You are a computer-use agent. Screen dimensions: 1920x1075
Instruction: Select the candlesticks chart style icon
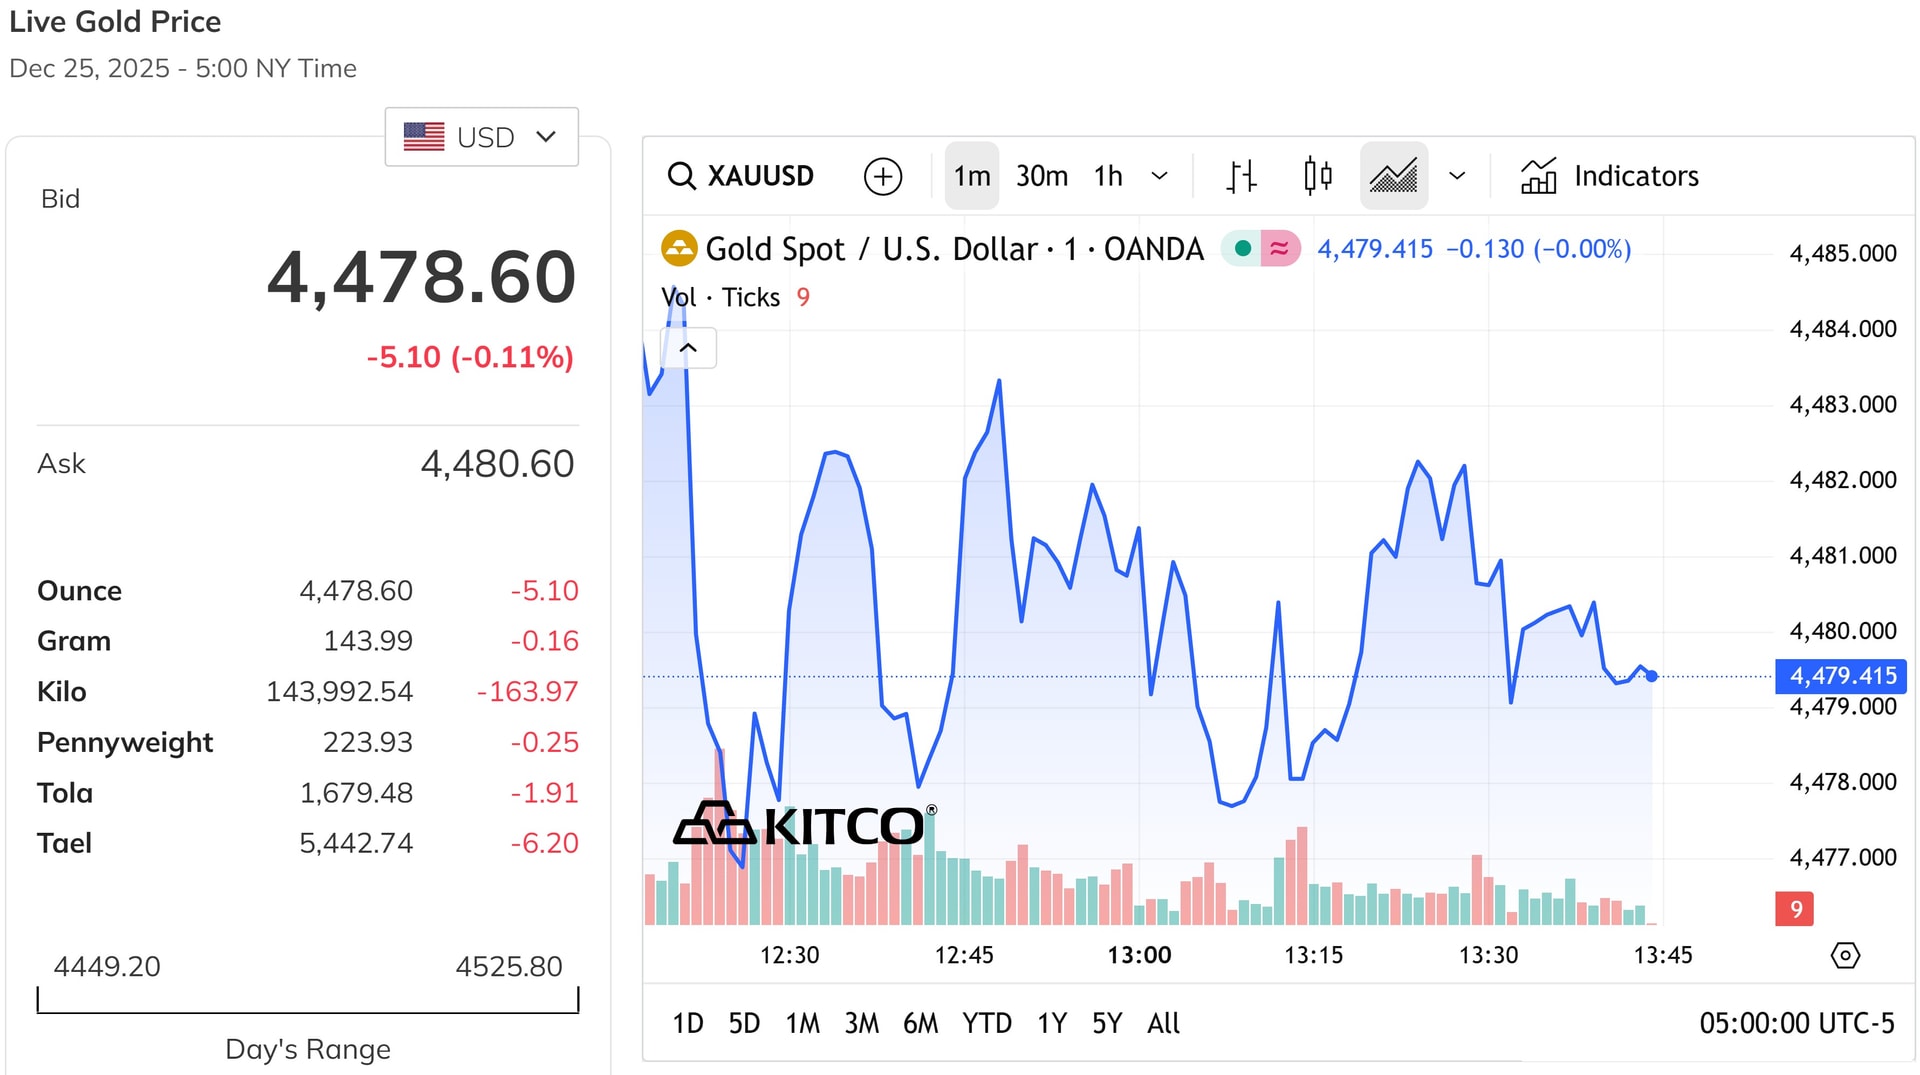tap(1317, 176)
